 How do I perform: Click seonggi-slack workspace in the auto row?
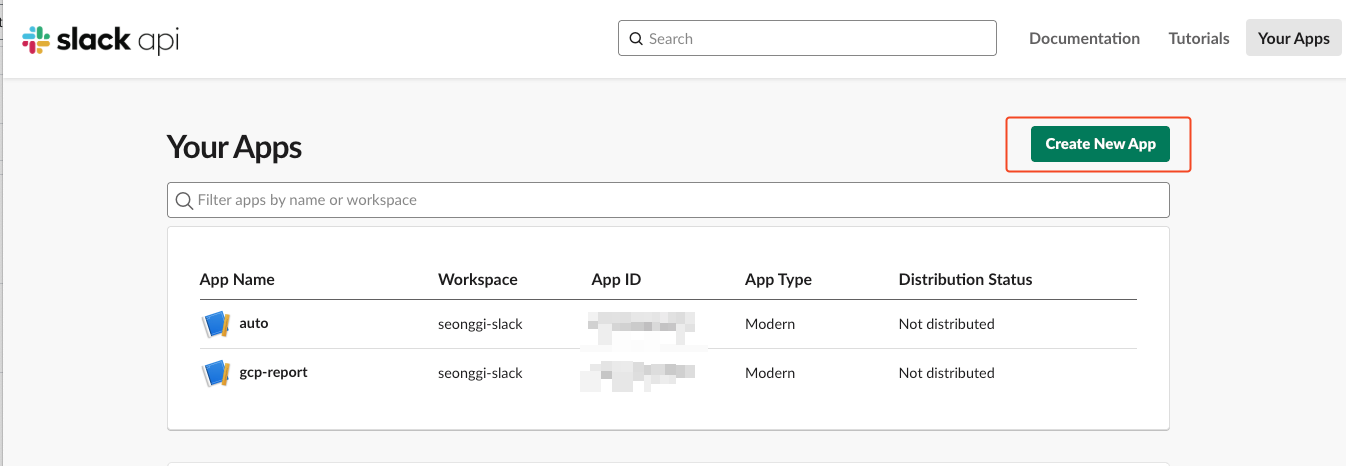point(480,324)
